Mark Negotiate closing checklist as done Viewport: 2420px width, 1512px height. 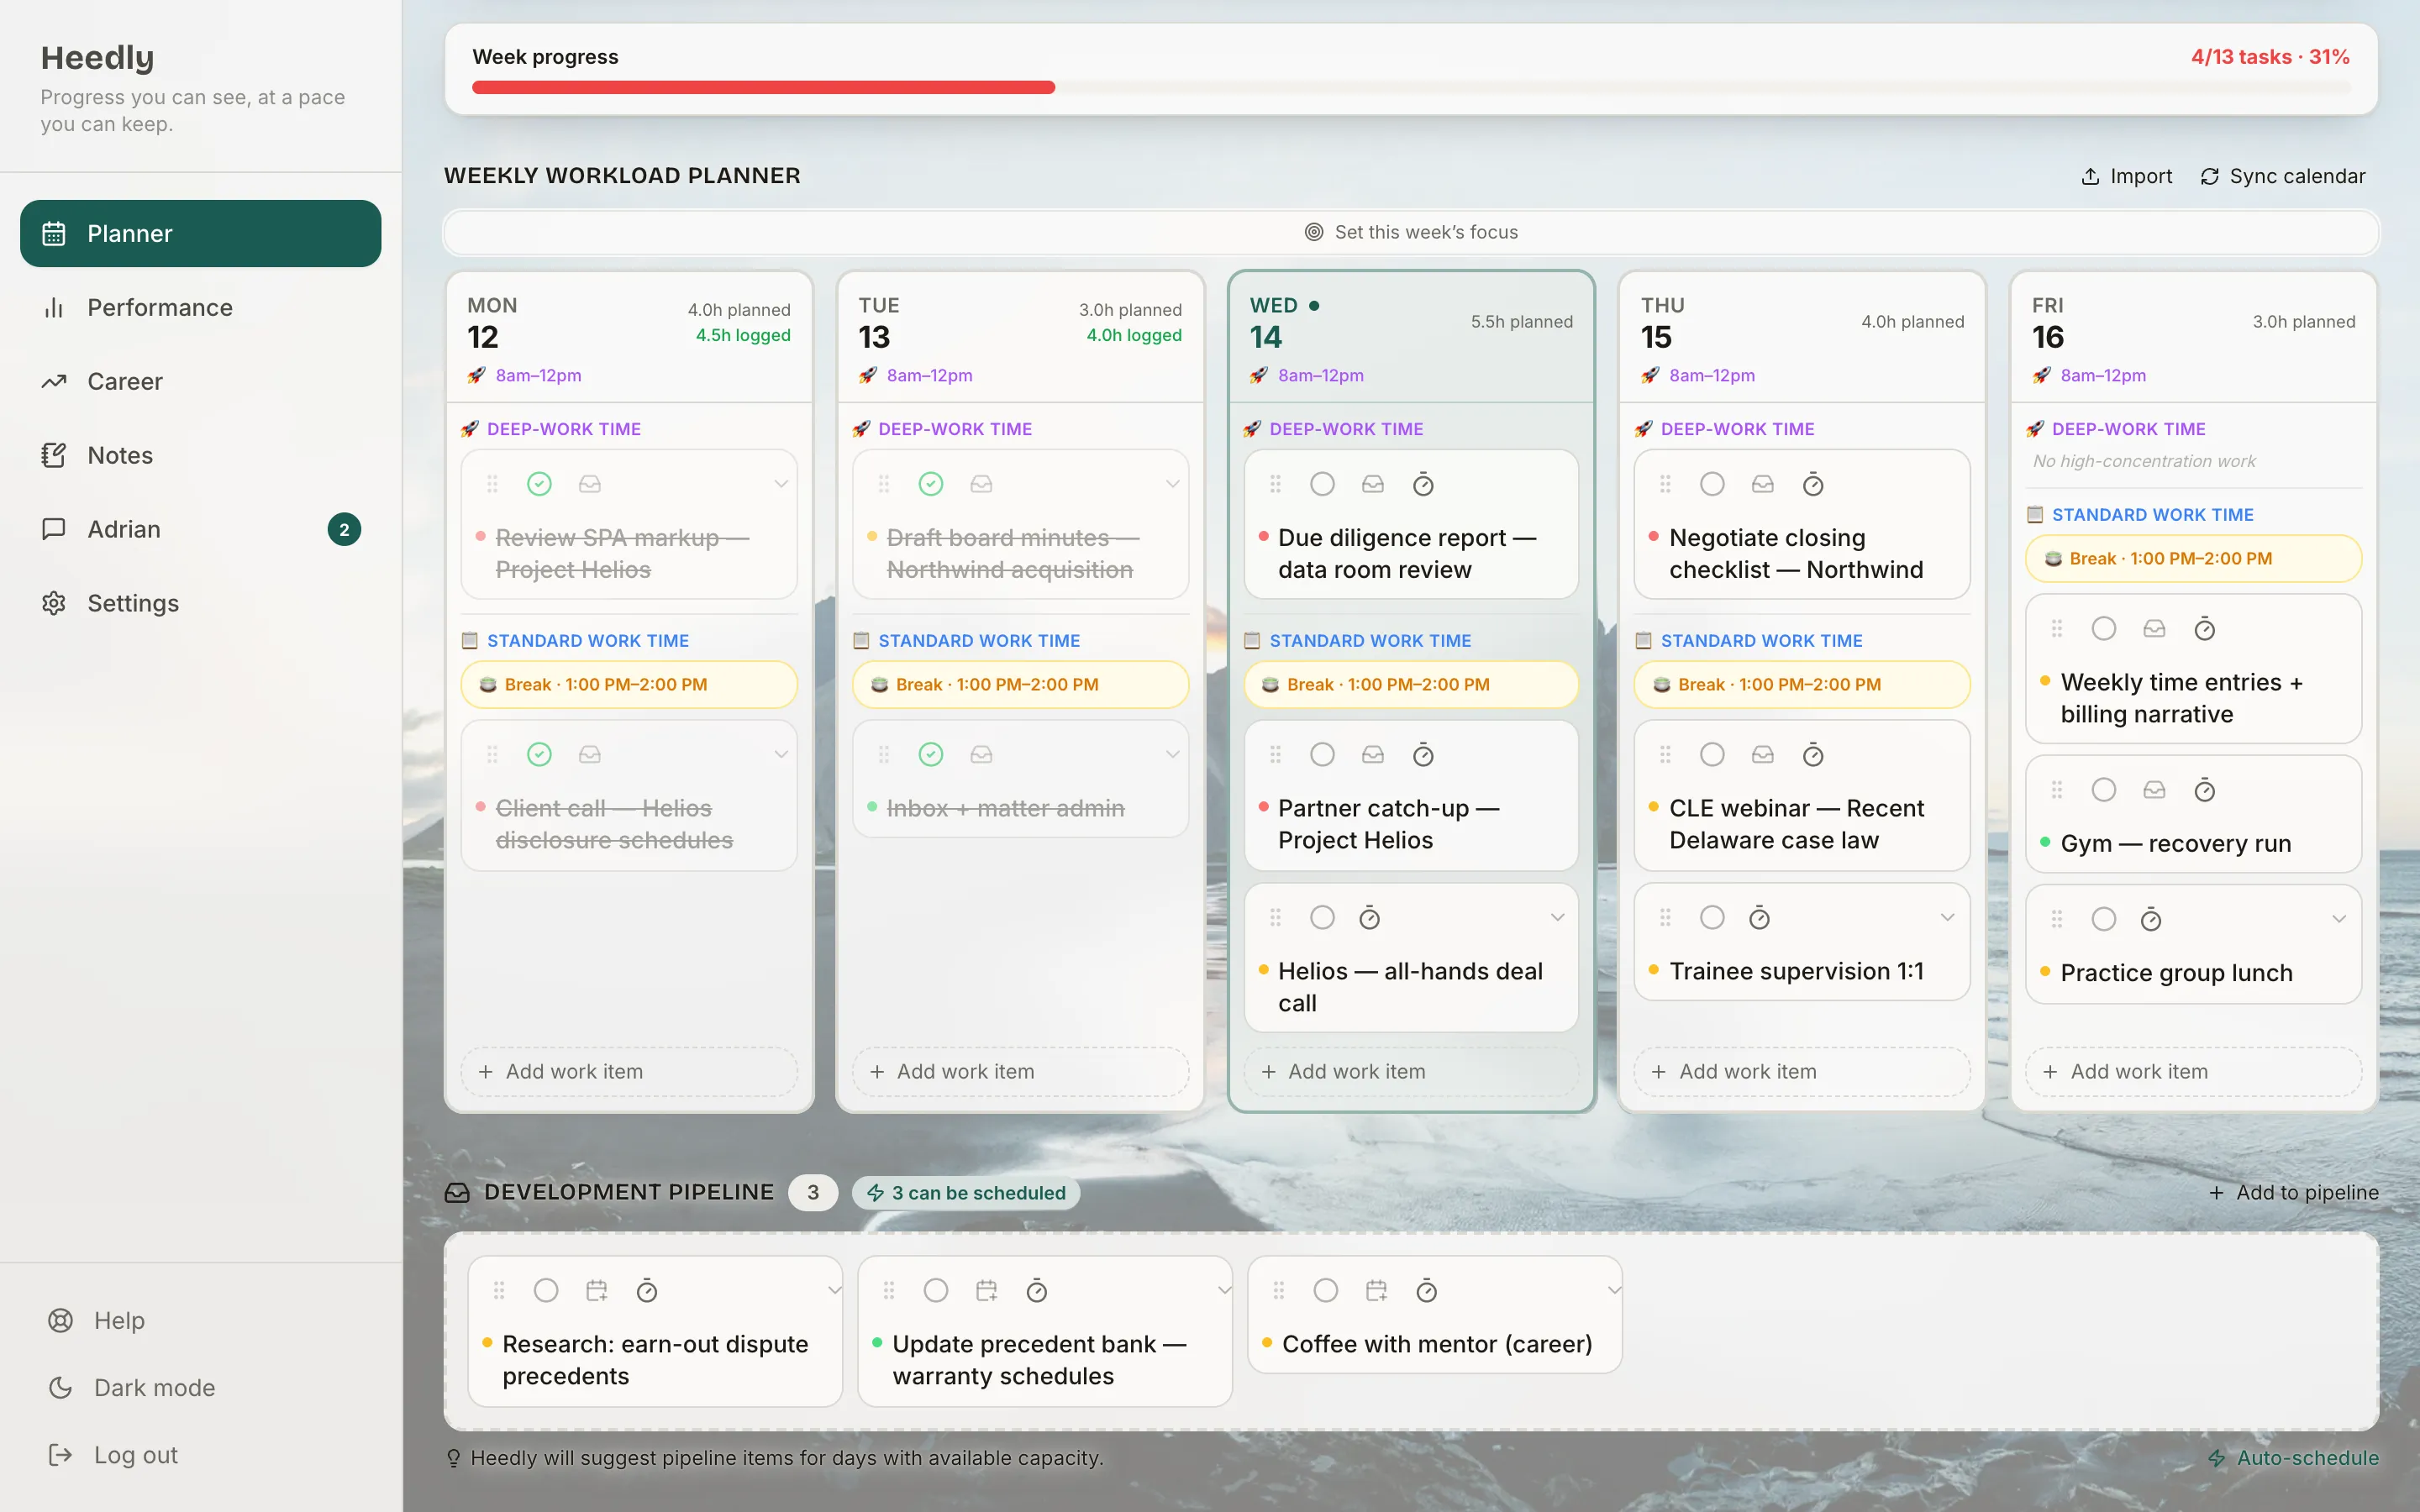click(x=1712, y=485)
